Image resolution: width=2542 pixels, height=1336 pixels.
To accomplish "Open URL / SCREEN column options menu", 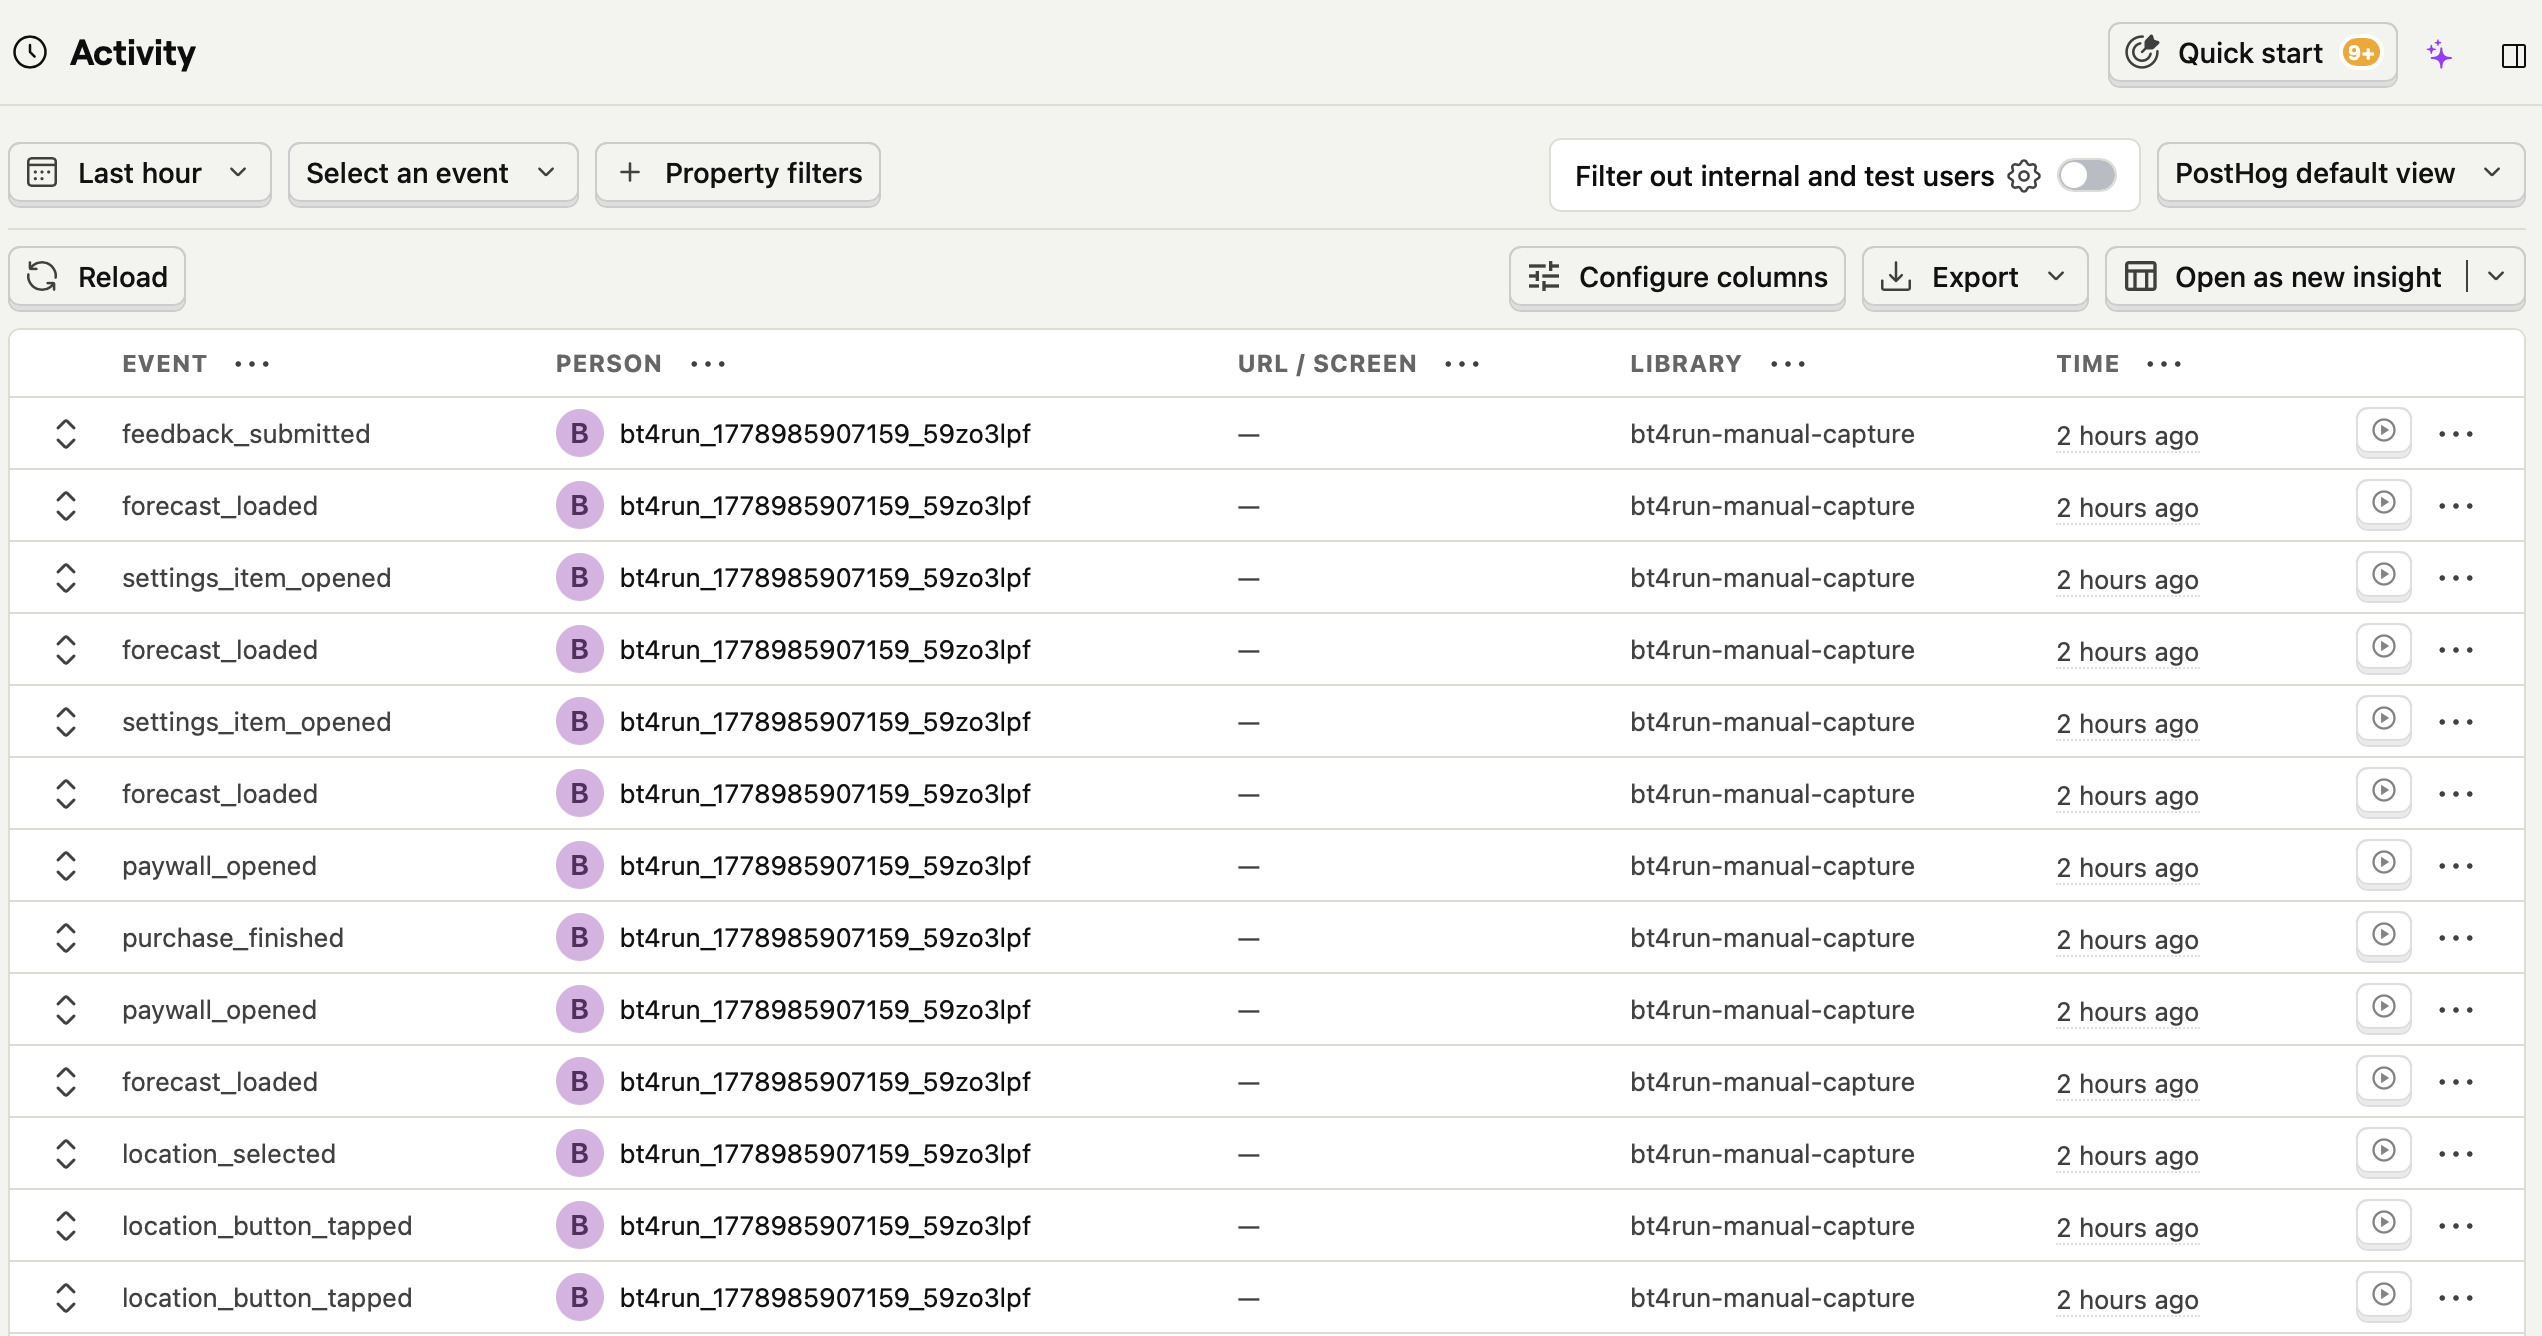I will click(1462, 364).
